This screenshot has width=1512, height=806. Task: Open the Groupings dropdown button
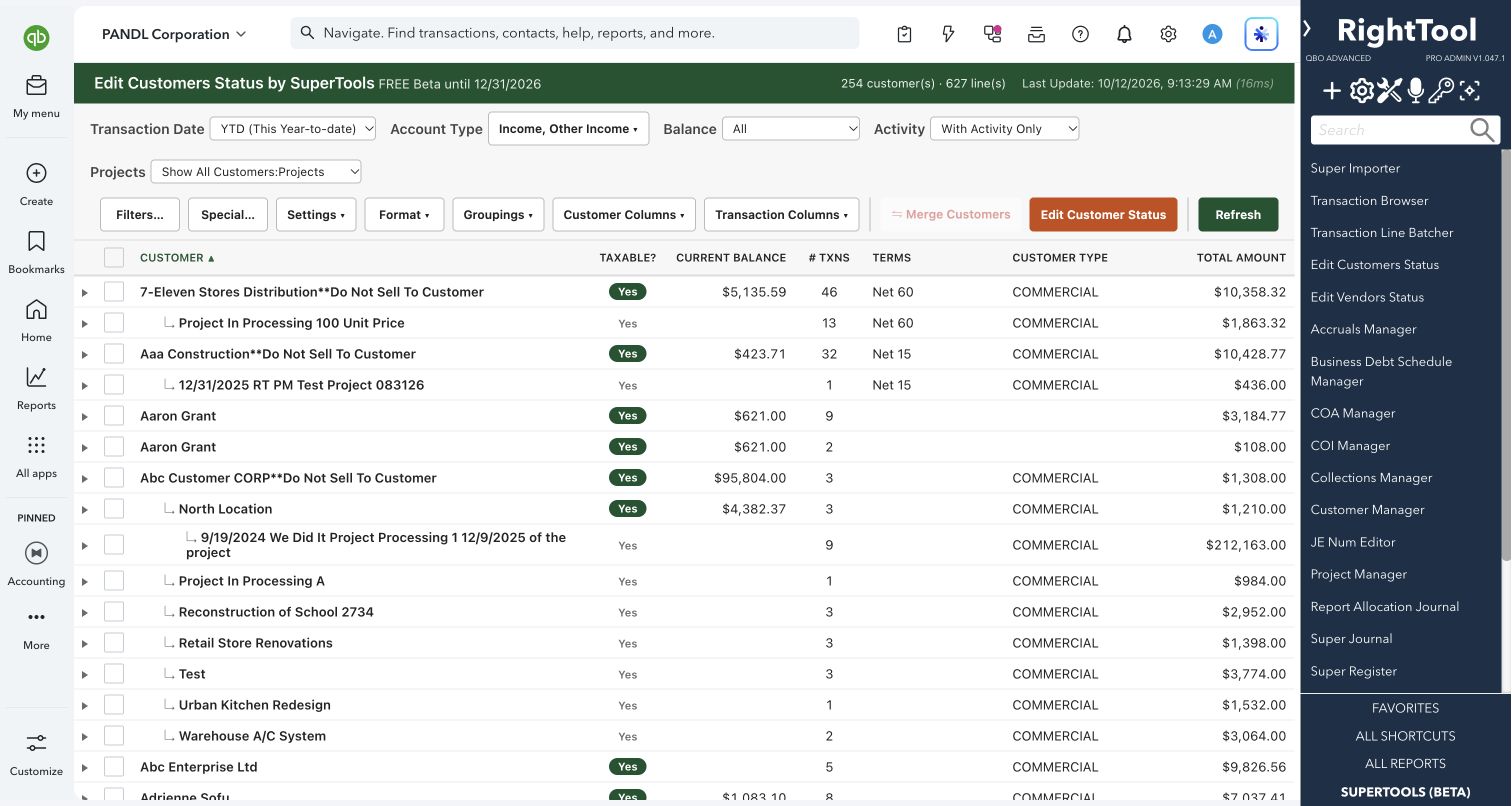(x=498, y=214)
